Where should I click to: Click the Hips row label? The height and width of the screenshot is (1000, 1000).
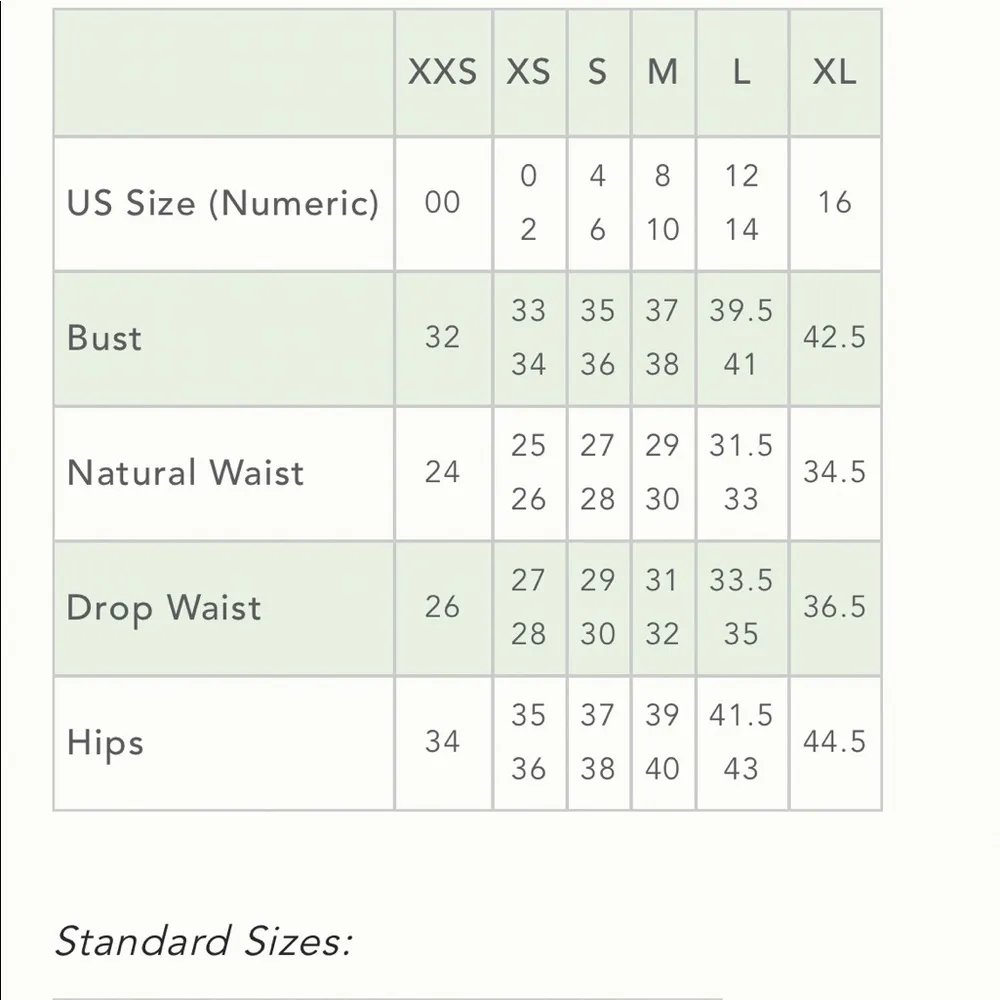[105, 743]
